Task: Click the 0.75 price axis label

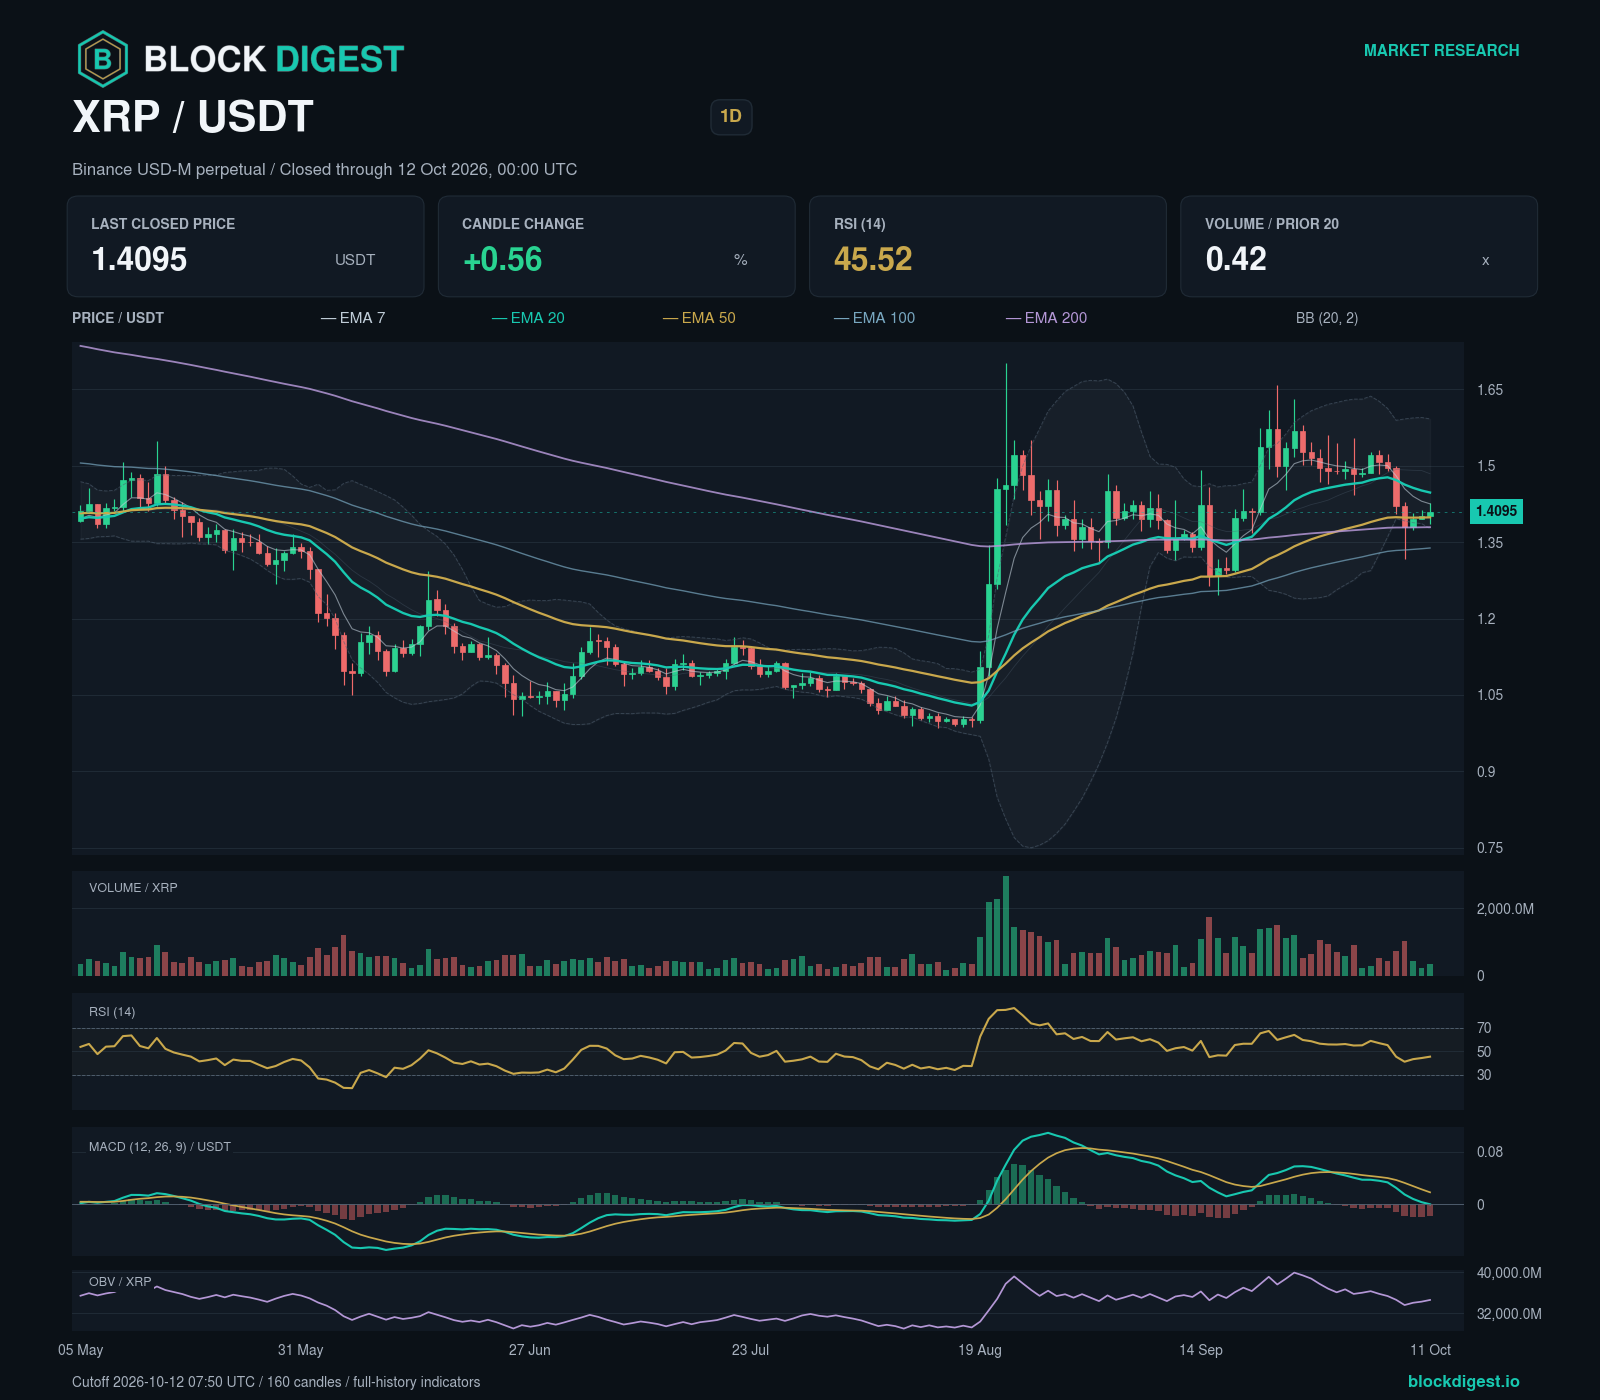Action: (1490, 848)
